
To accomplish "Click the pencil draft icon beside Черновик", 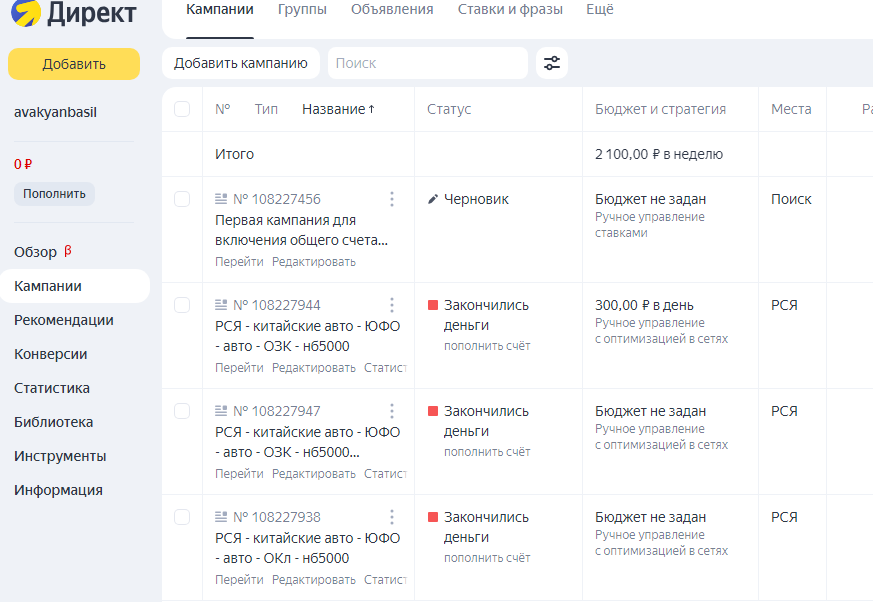I will tap(433, 199).
